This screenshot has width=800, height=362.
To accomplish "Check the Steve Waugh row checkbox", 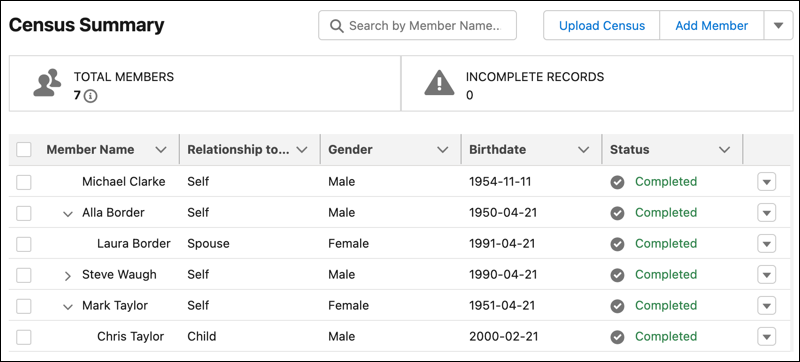I will point(23,275).
